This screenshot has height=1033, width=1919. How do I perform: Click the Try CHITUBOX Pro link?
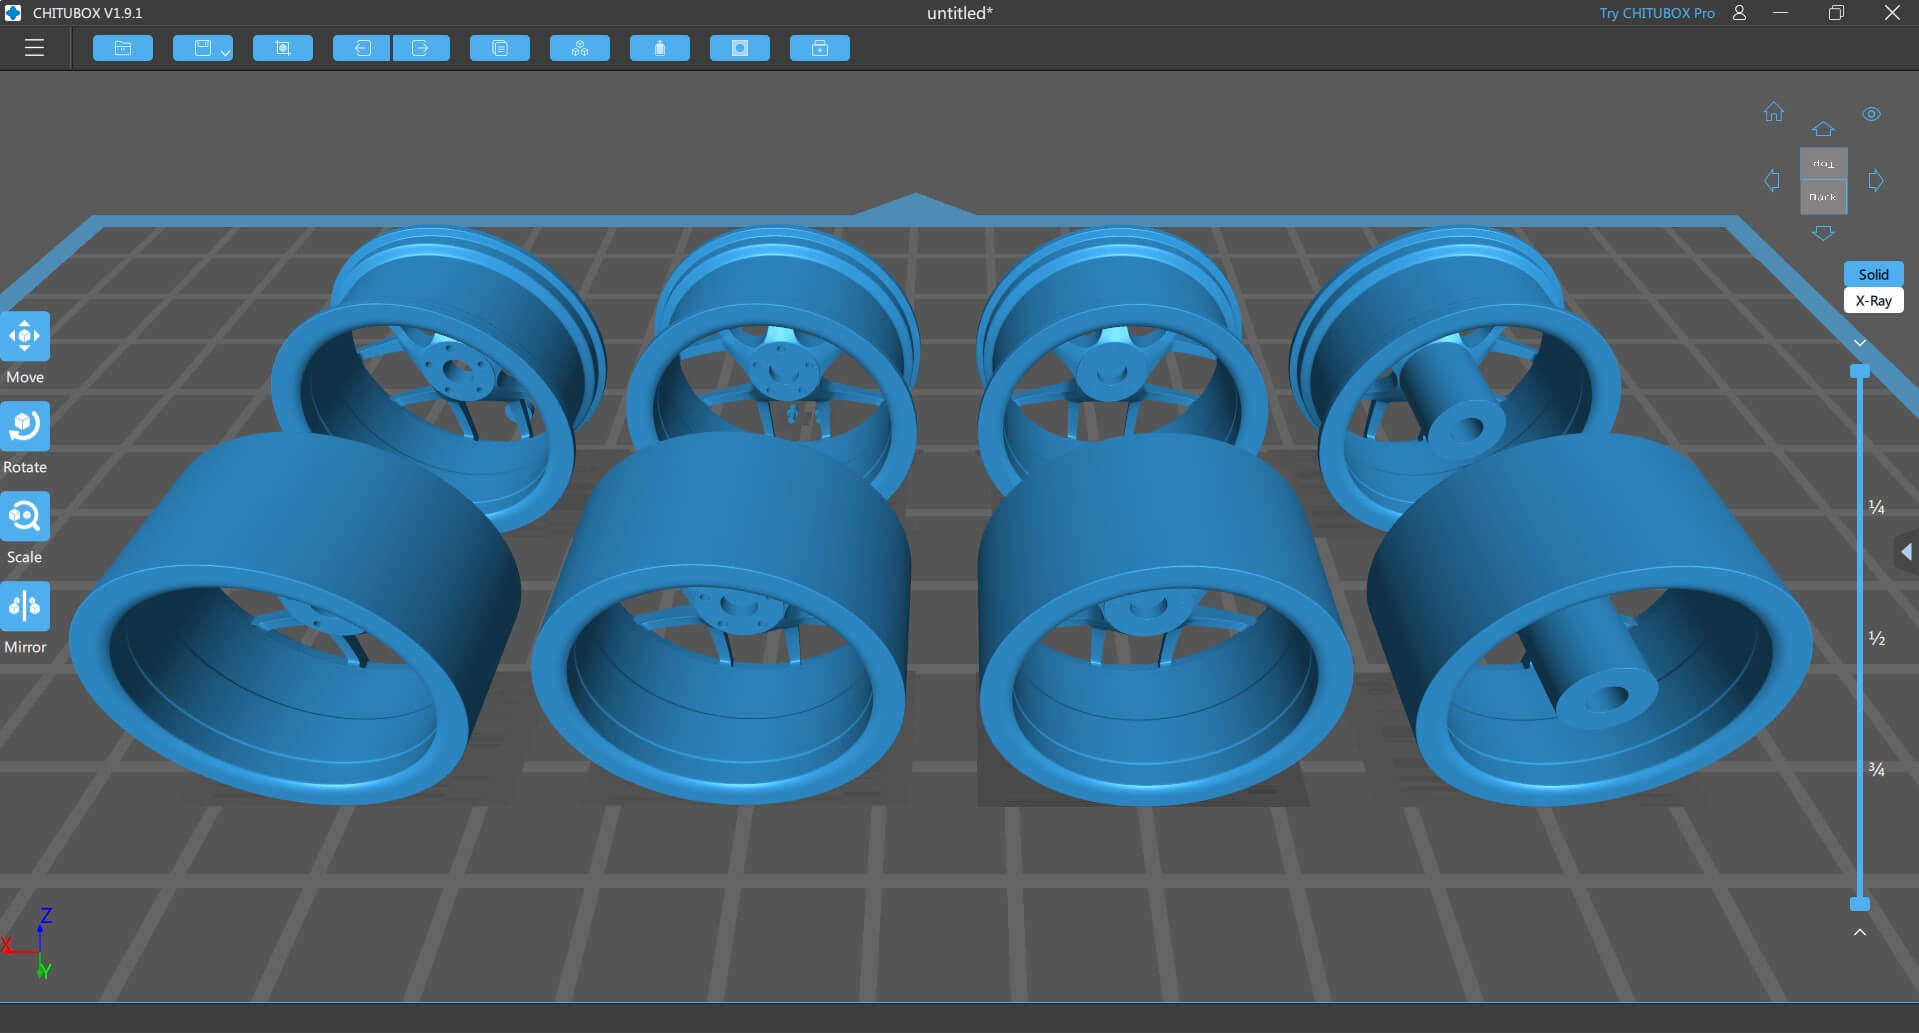click(1656, 13)
